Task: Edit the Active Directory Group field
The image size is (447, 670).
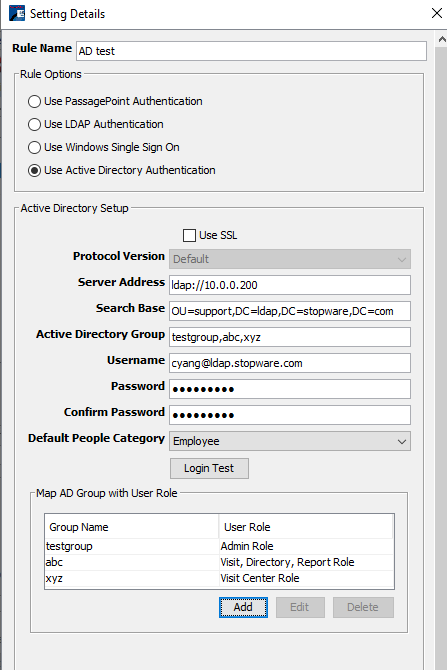Action: 290,337
